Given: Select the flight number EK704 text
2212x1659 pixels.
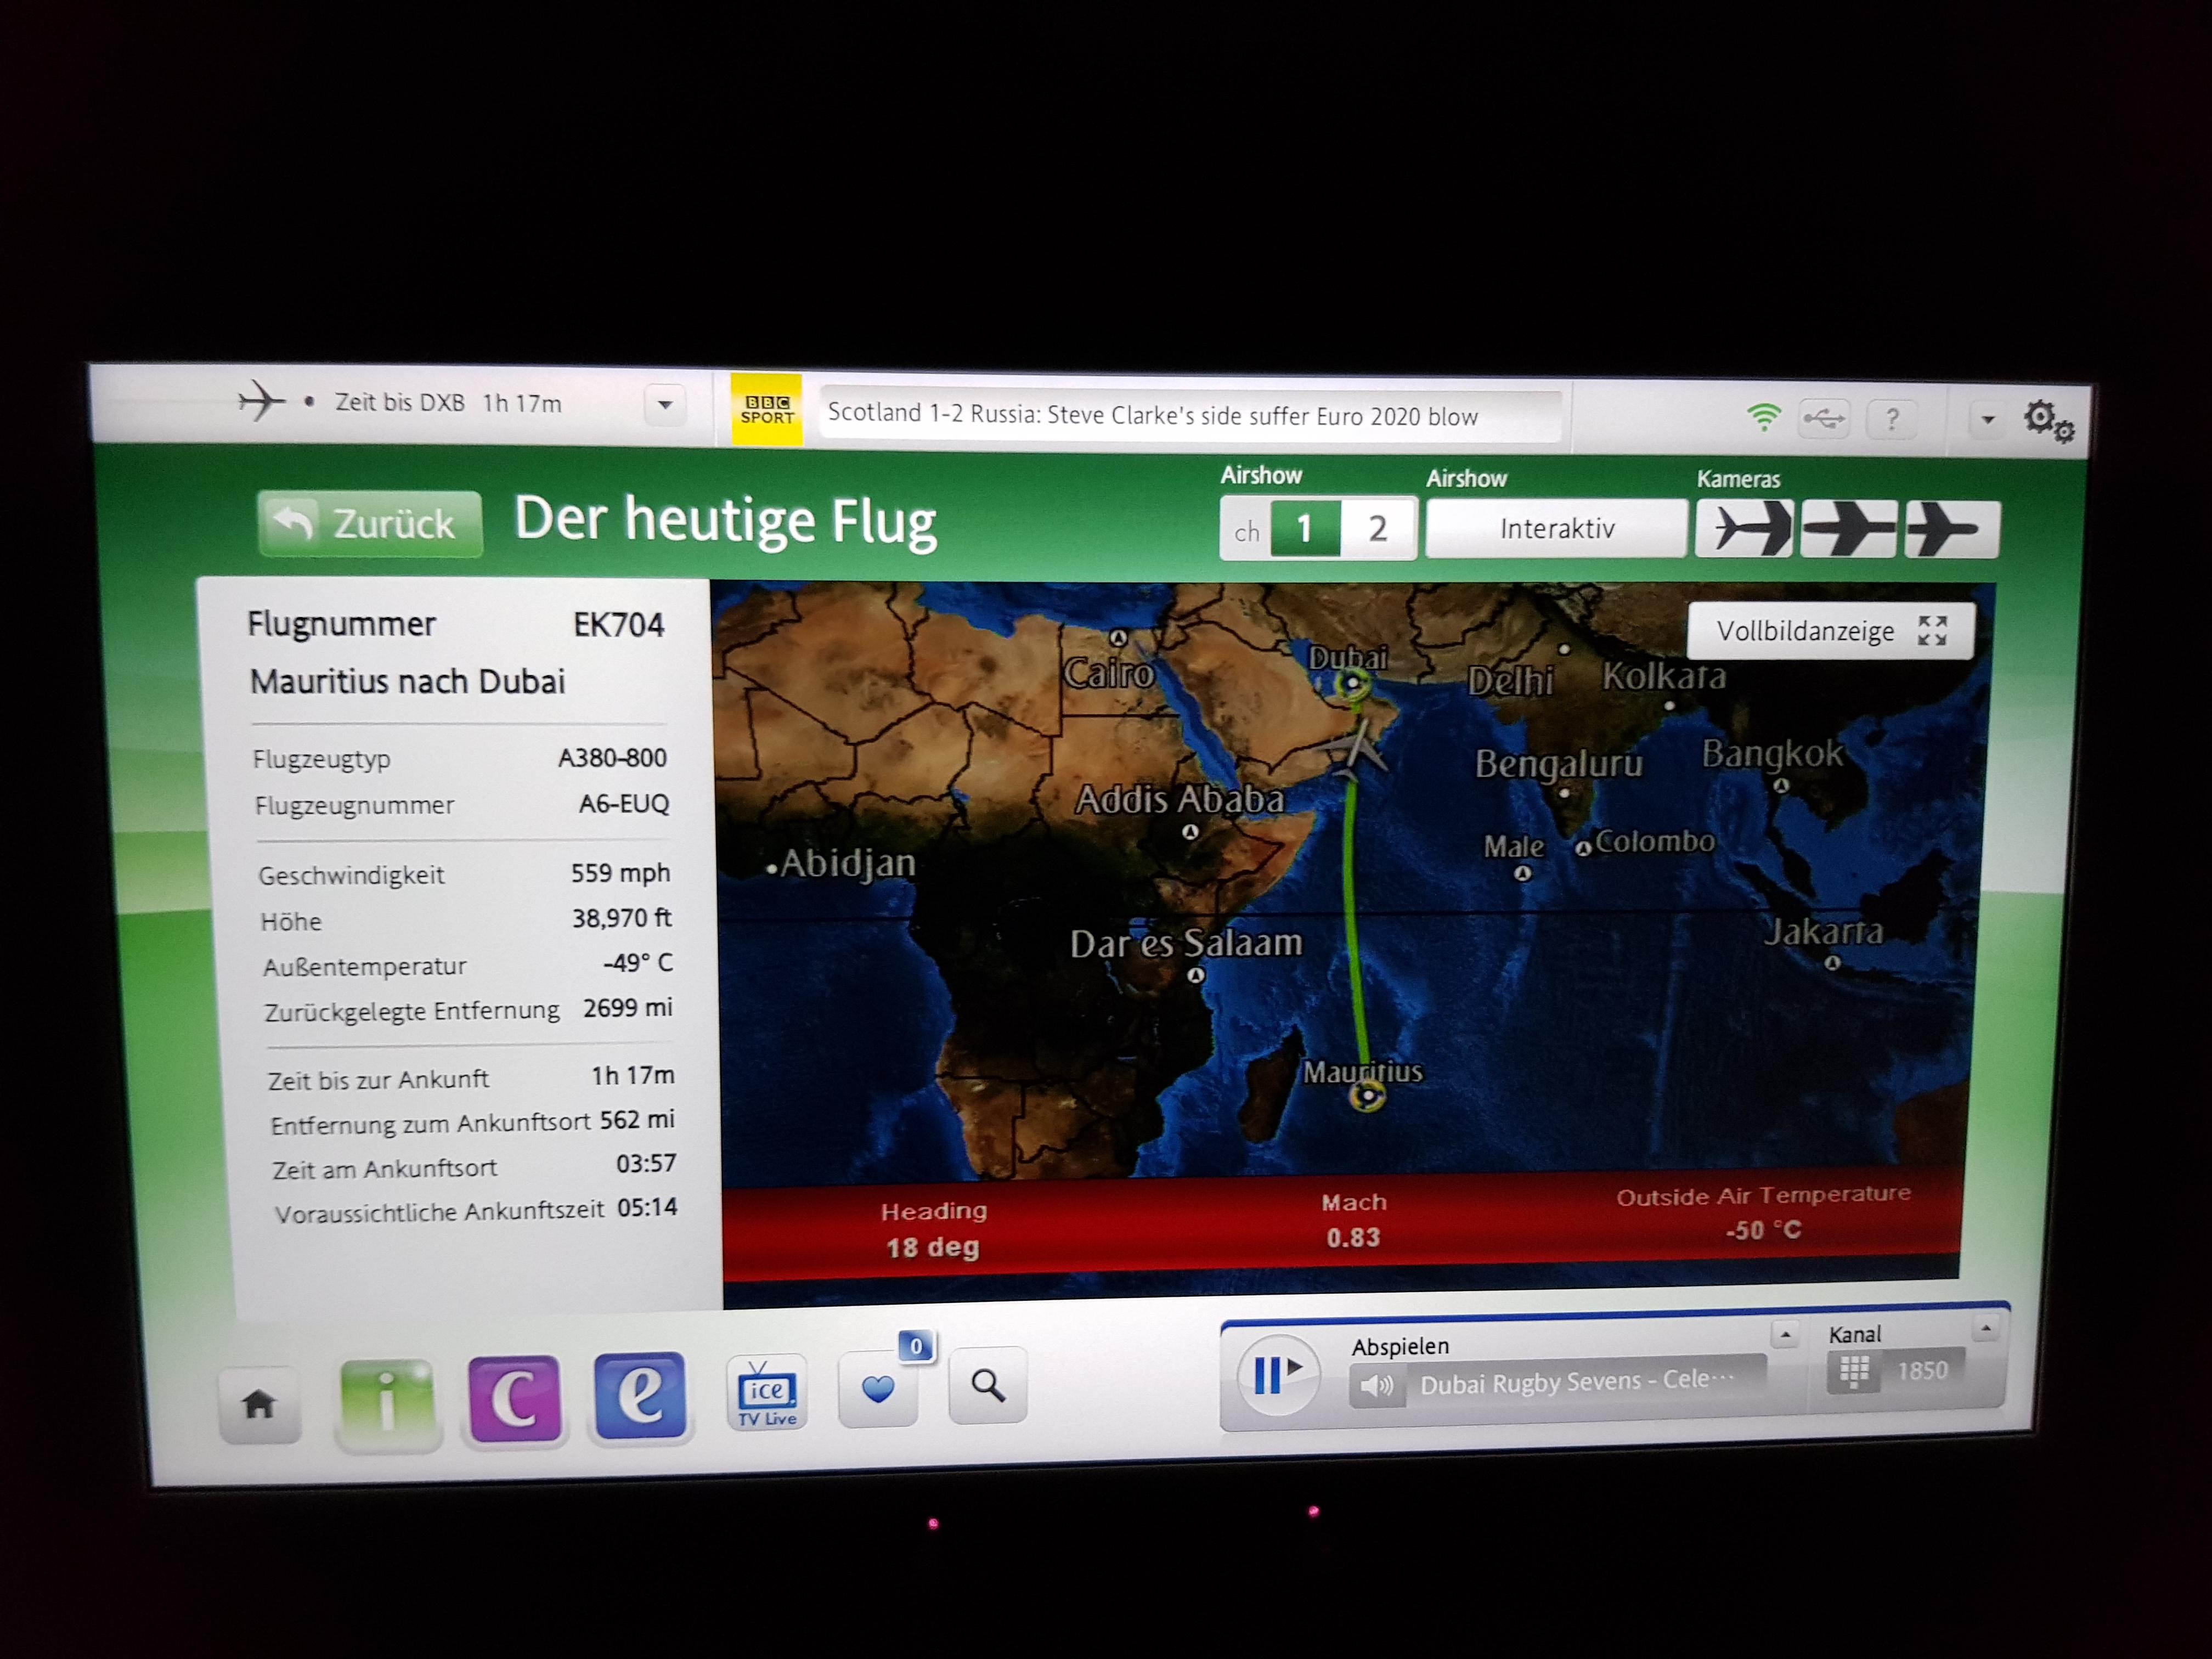Looking at the screenshot, I should click(x=618, y=625).
